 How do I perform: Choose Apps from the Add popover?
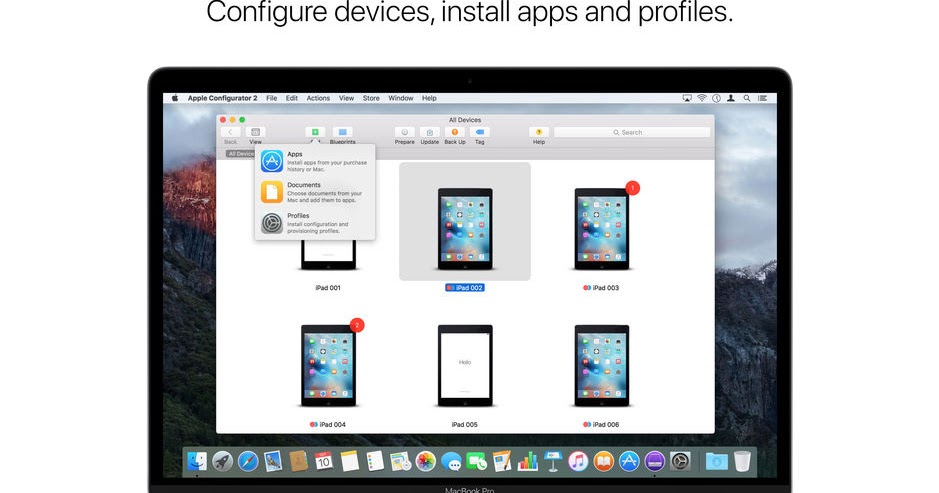click(x=315, y=162)
